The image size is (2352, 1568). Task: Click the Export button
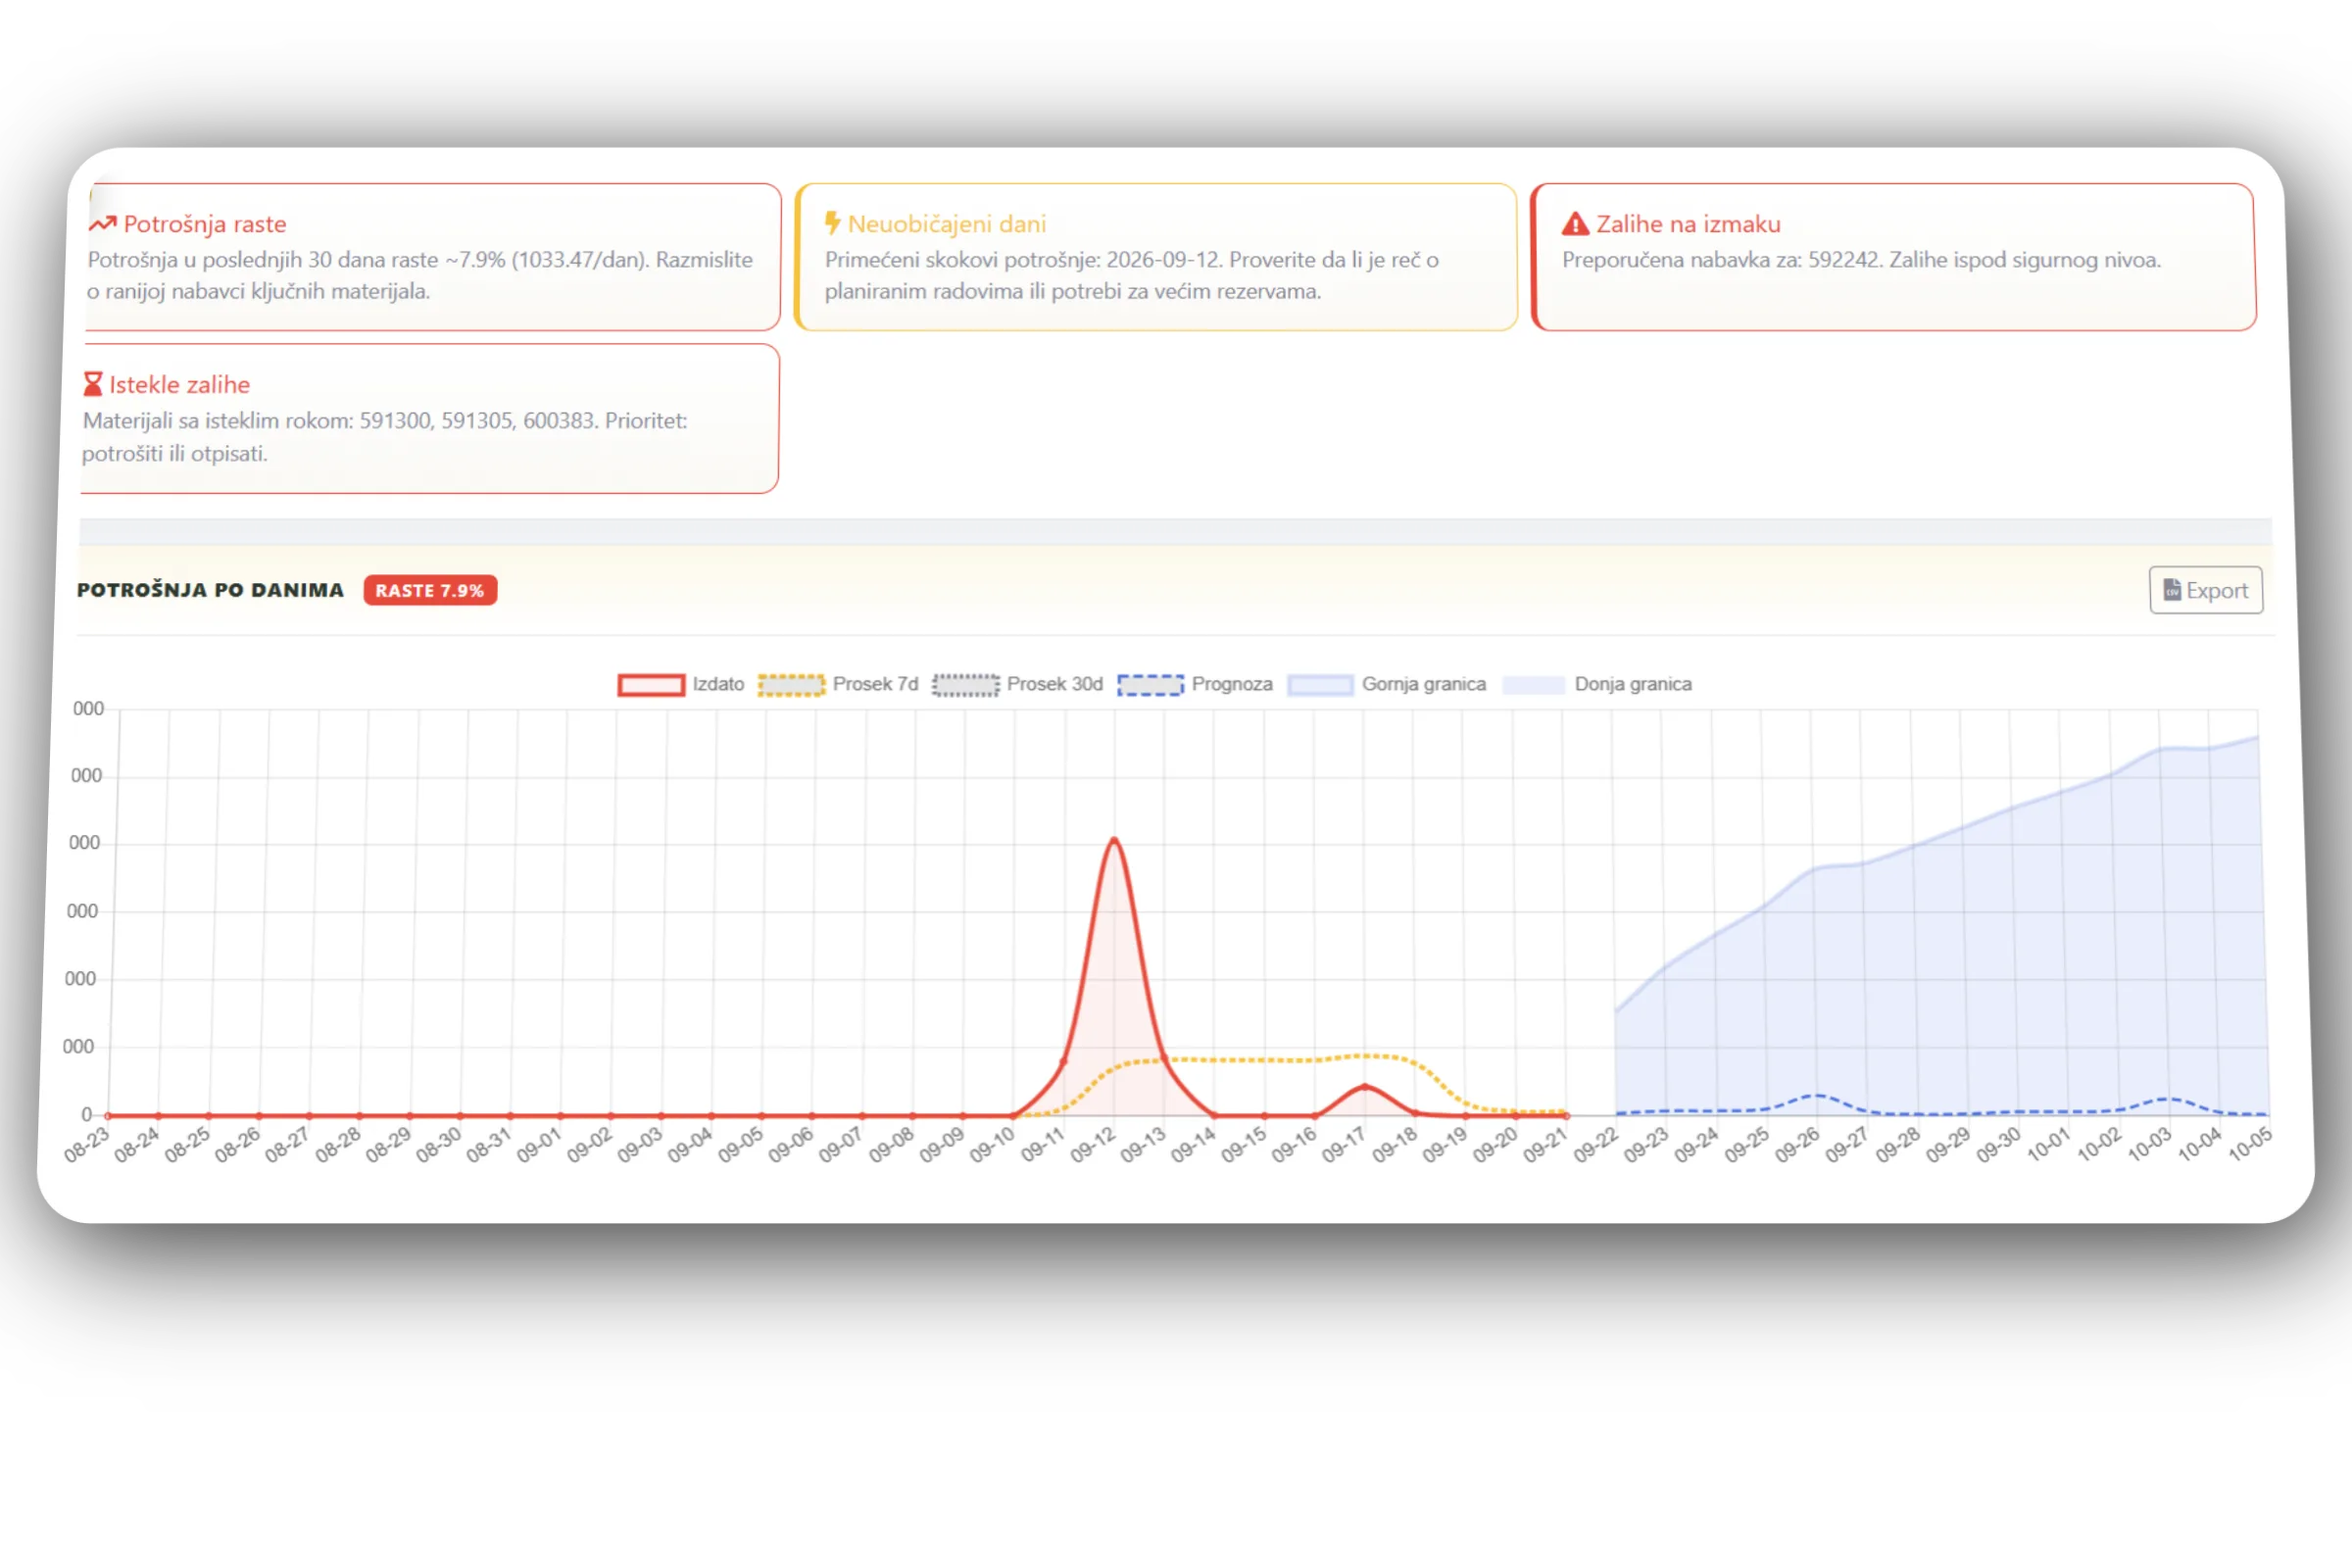pos(2205,590)
